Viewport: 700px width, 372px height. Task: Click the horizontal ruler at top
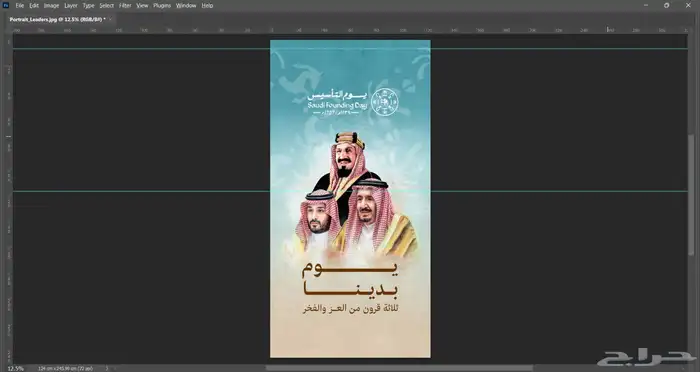350,30
